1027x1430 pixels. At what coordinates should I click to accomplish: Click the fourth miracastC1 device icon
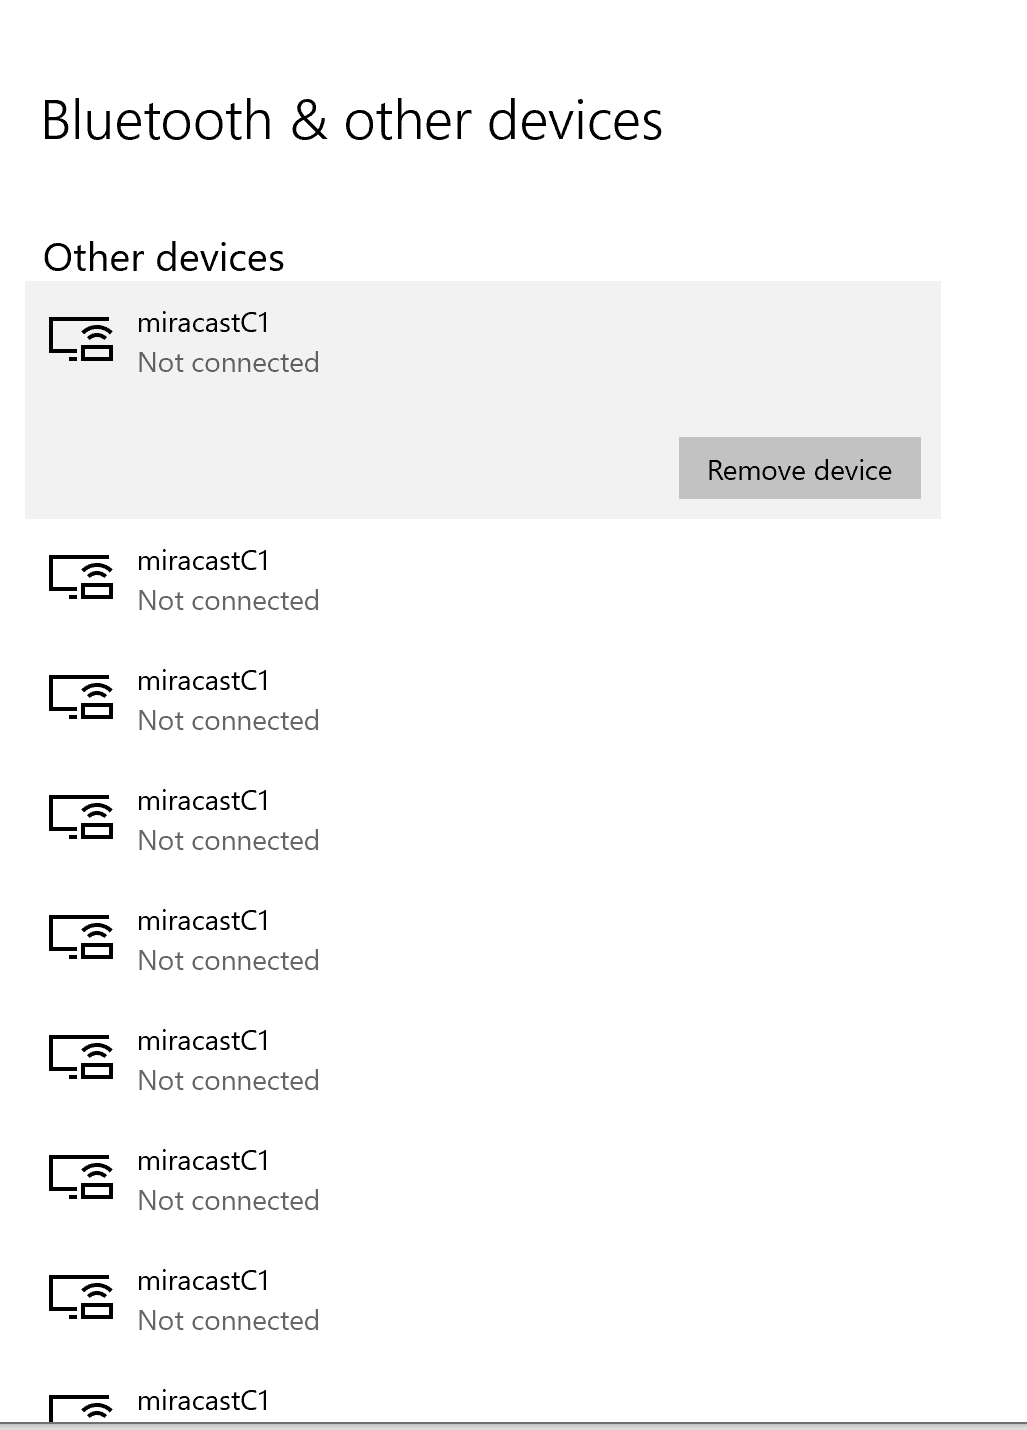pyautogui.click(x=81, y=817)
